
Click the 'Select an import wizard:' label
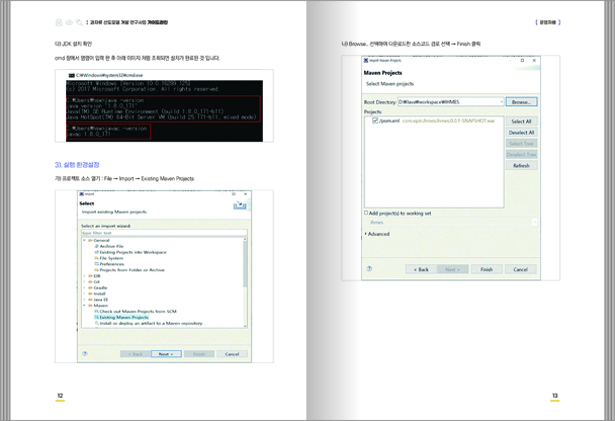[106, 226]
